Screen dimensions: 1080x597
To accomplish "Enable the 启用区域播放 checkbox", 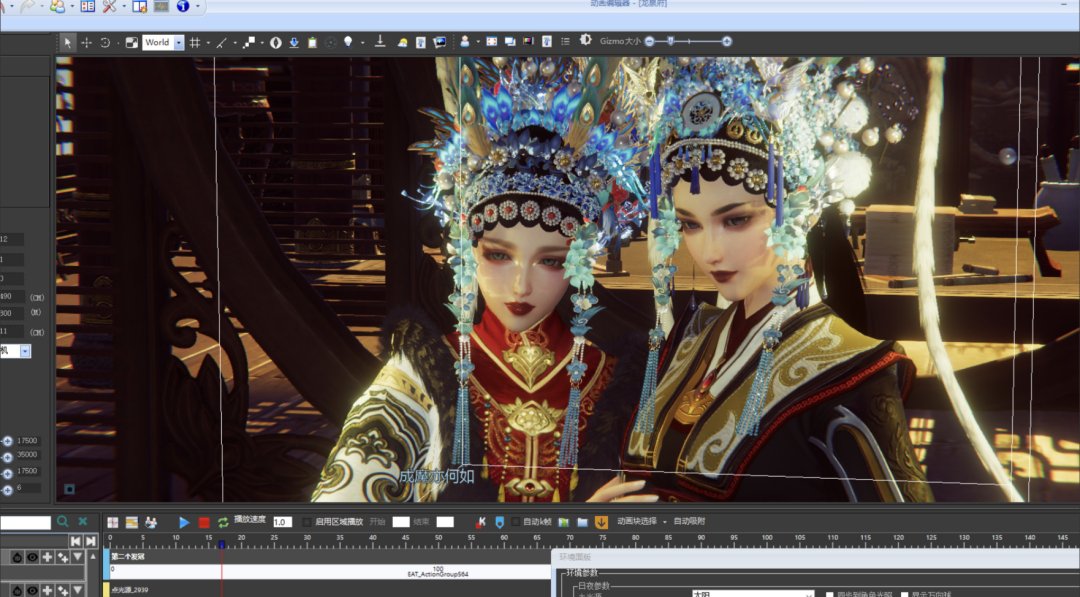I will pos(307,522).
